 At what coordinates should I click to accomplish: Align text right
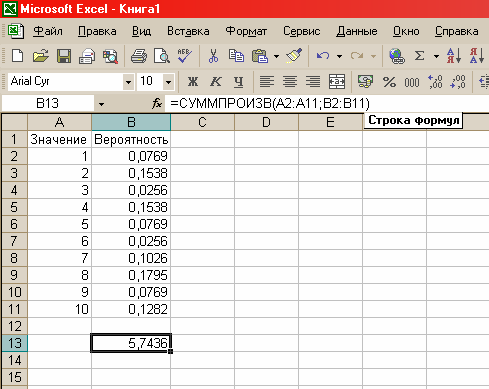pyautogui.click(x=313, y=81)
